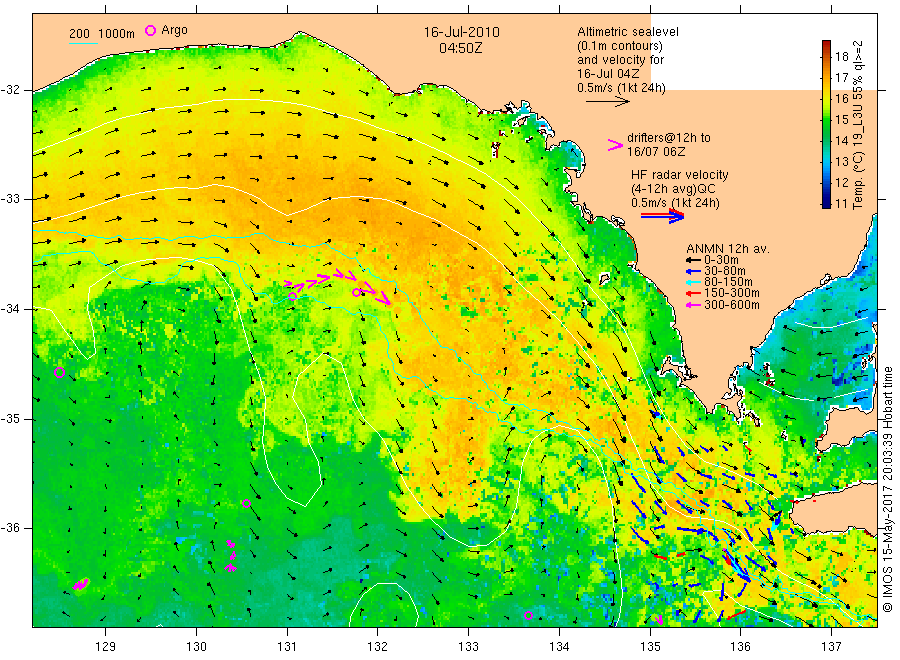
Task: Click magenta drifter marks near 128.7°E 36.5°S
Action: 80,584
